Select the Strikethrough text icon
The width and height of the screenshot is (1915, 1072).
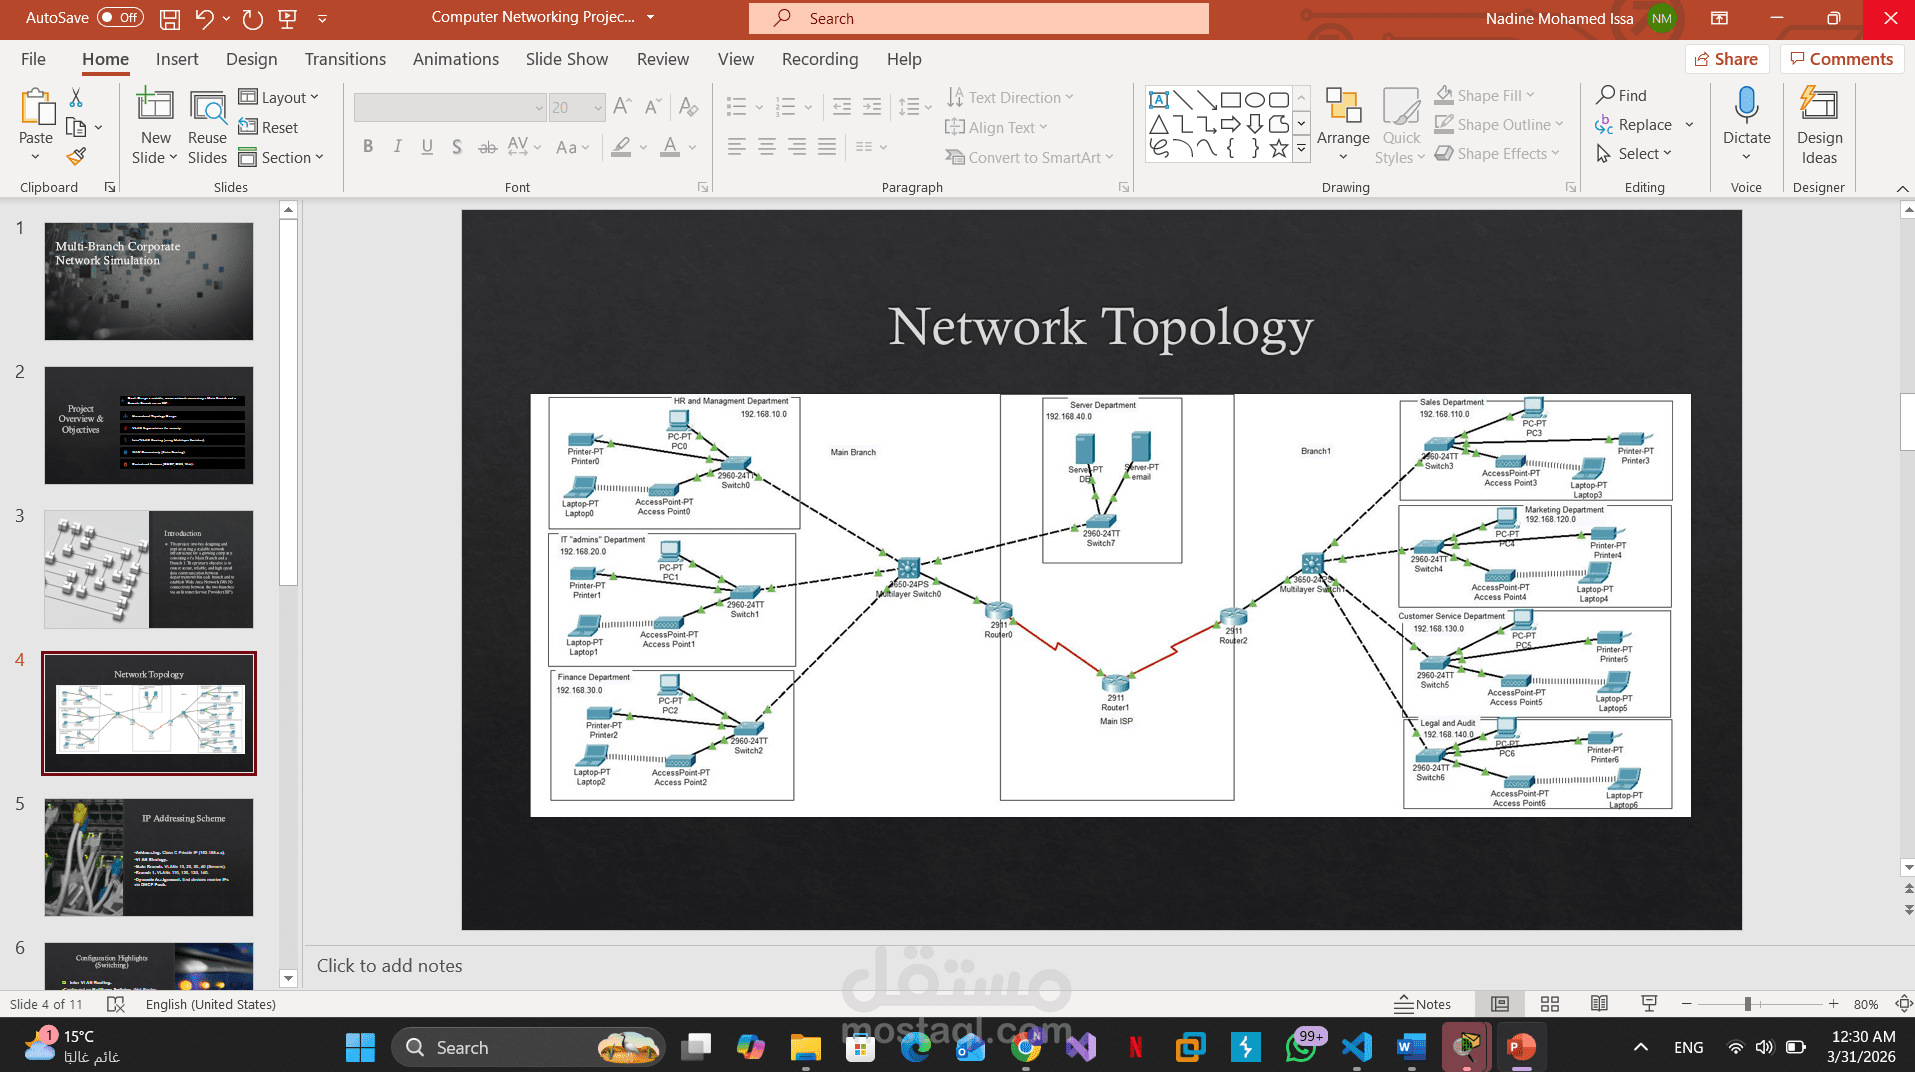pyautogui.click(x=487, y=147)
